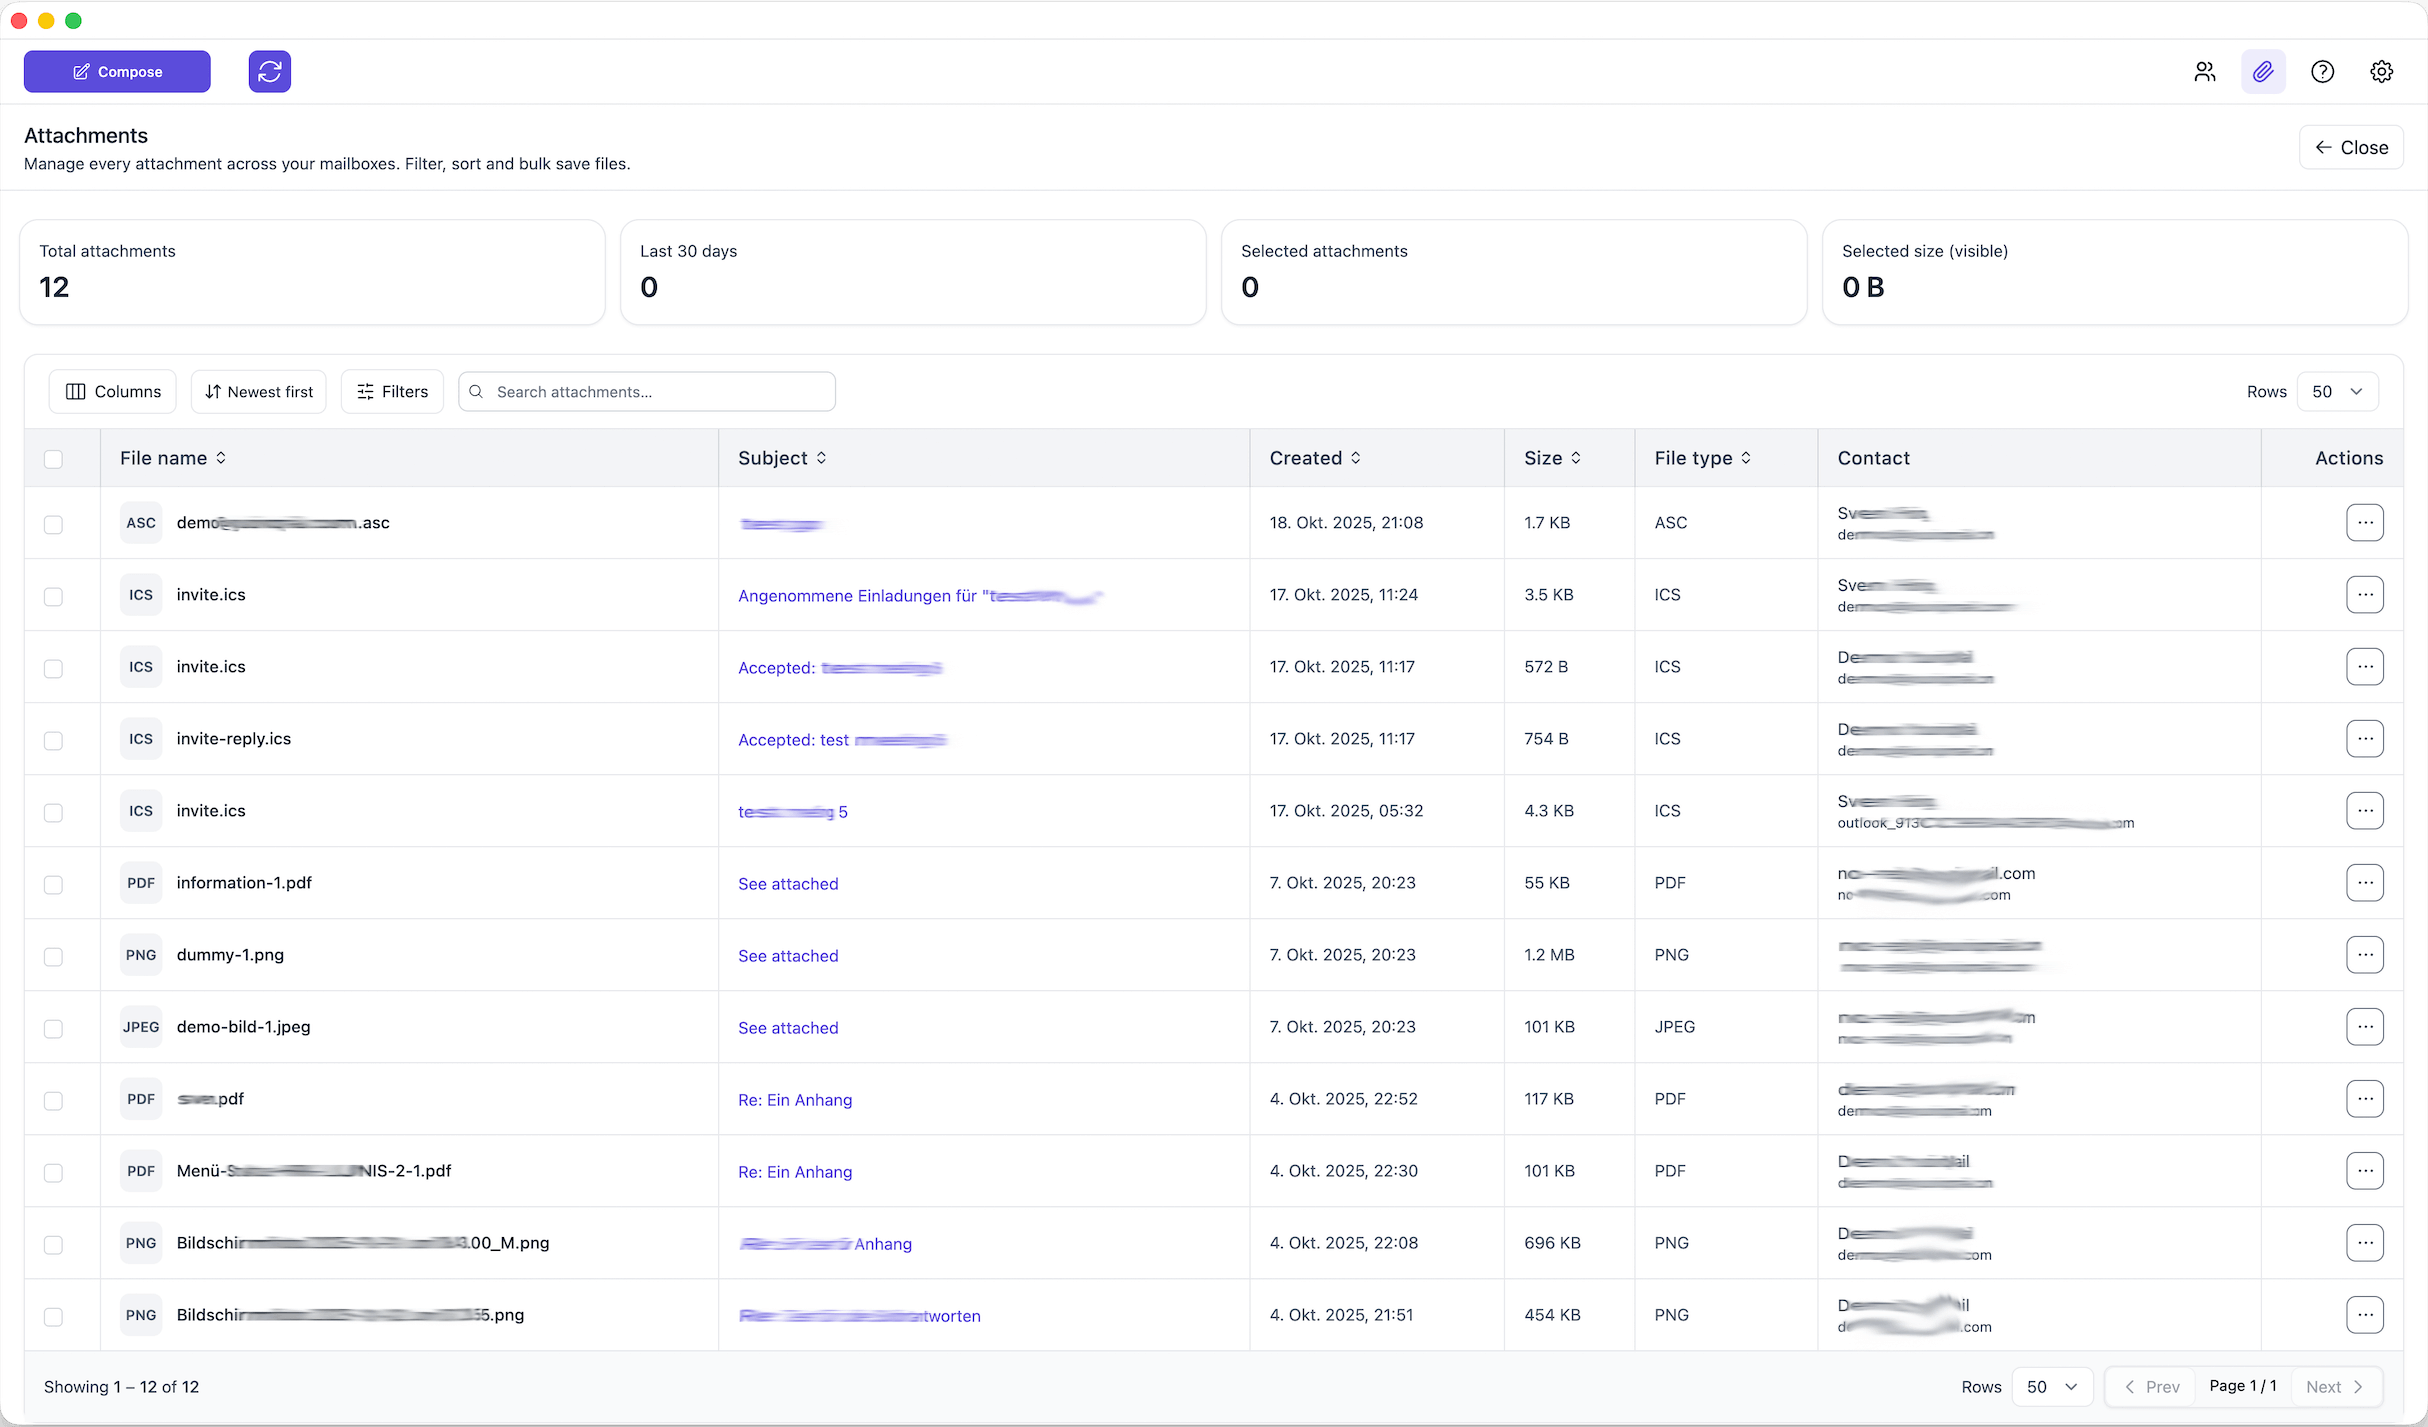Open actions menu for information-1.pdf row
This screenshot has width=2428, height=1427.
(x=2364, y=883)
